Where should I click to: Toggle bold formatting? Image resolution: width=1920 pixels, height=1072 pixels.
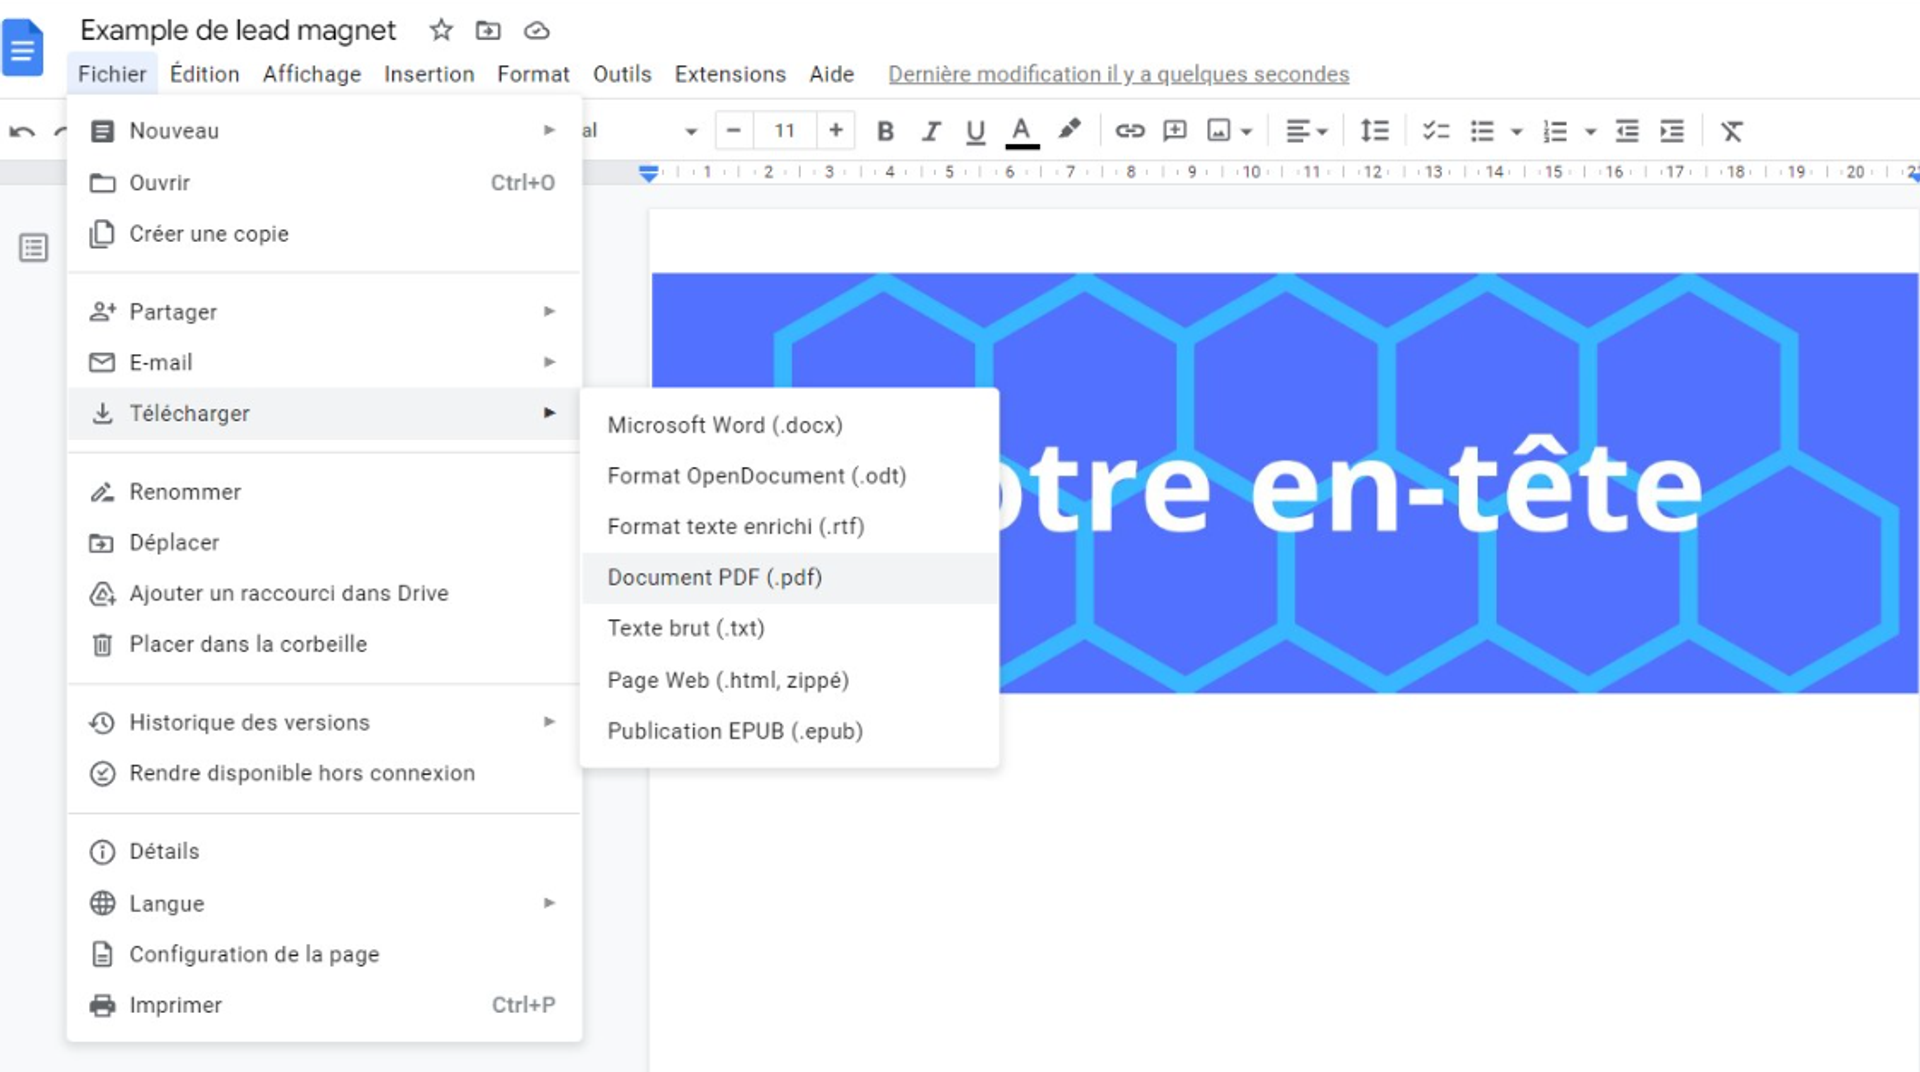pos(885,131)
